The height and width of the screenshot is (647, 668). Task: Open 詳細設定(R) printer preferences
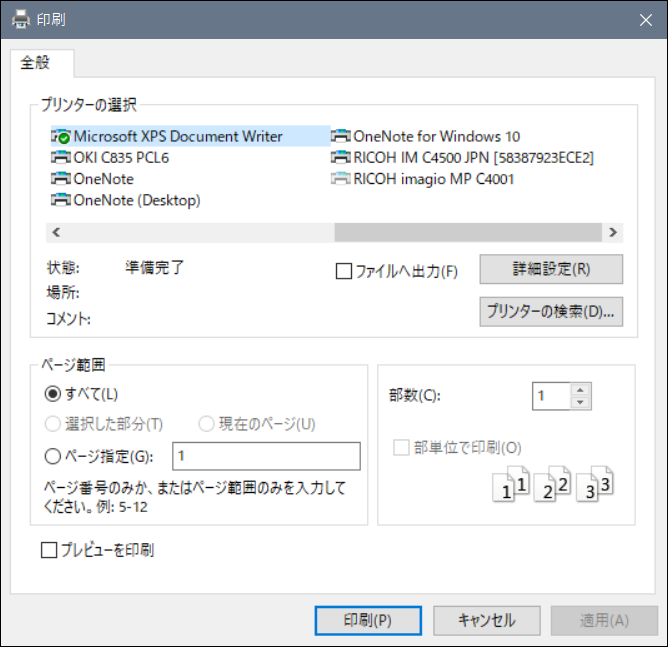click(x=551, y=269)
